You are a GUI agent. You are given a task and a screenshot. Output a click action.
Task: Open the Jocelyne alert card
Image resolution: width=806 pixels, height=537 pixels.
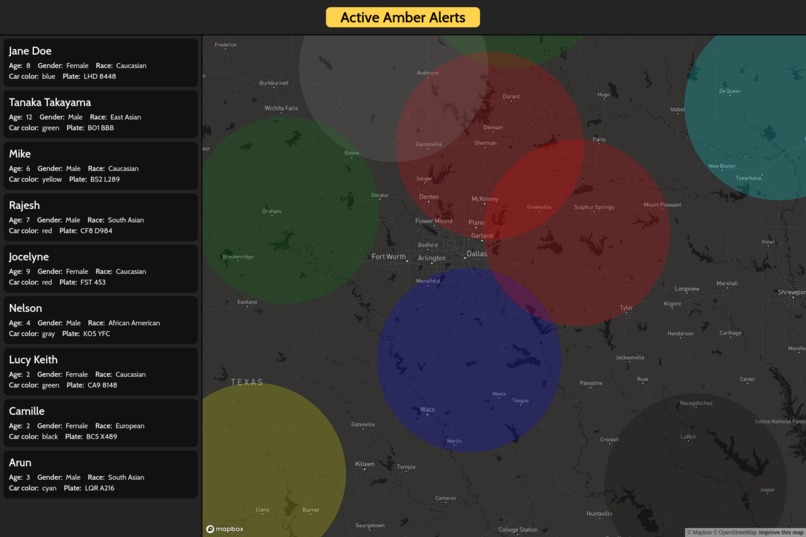point(101,268)
